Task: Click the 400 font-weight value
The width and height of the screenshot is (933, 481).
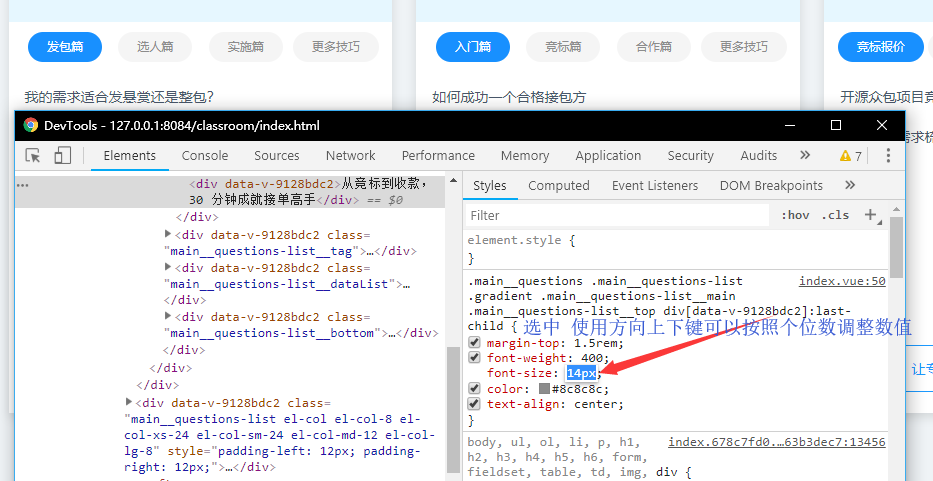Action: 593,358
